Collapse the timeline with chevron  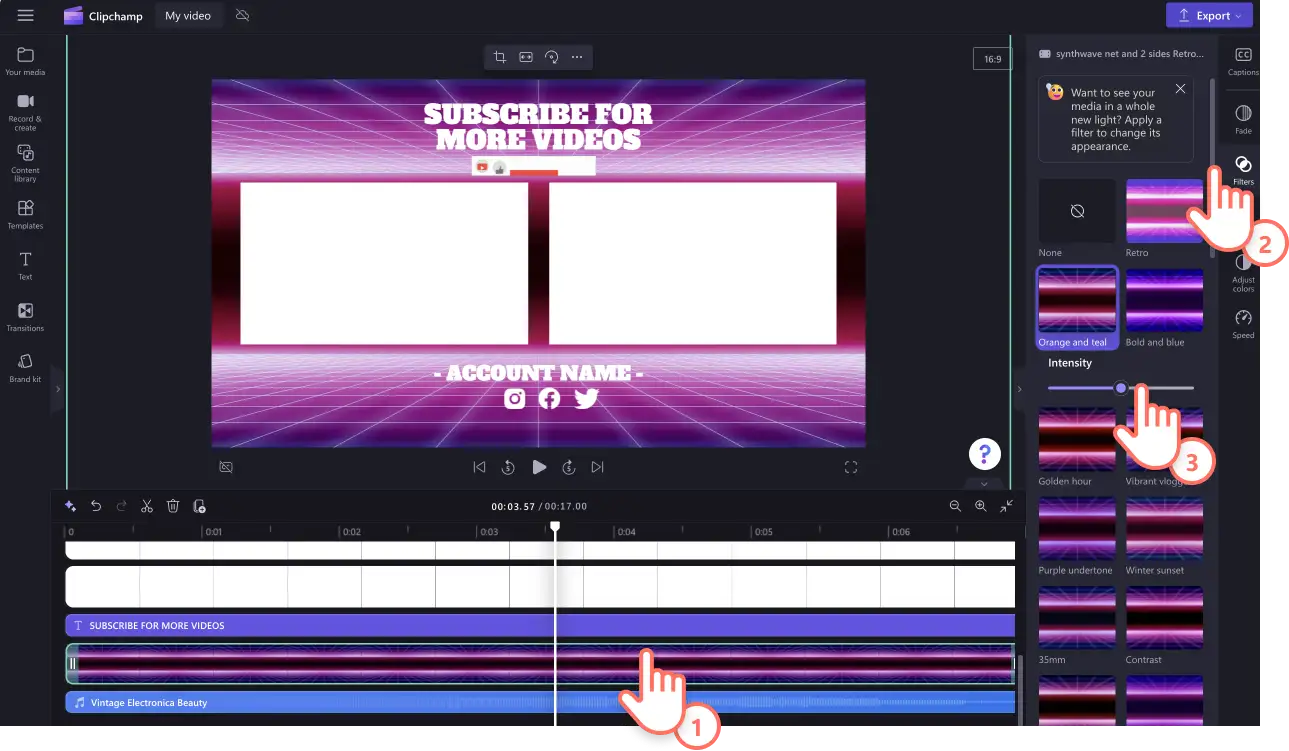984,483
